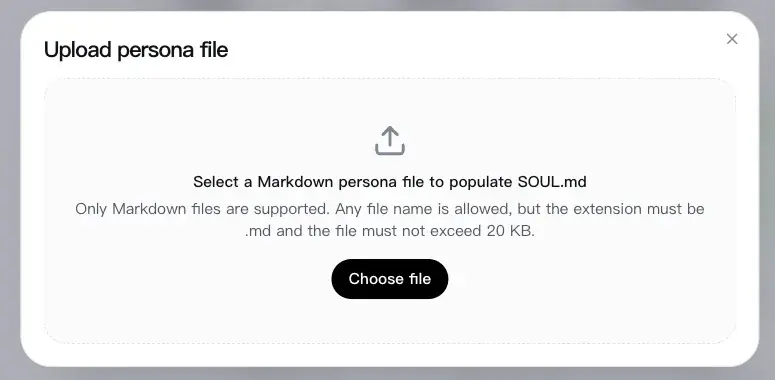Click the ".md" extension text in description

(258, 231)
